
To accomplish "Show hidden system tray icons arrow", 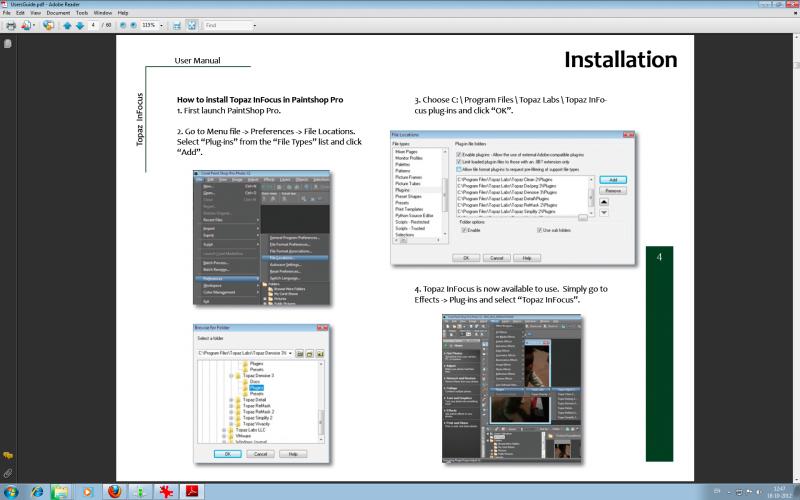I will click(x=728, y=493).
